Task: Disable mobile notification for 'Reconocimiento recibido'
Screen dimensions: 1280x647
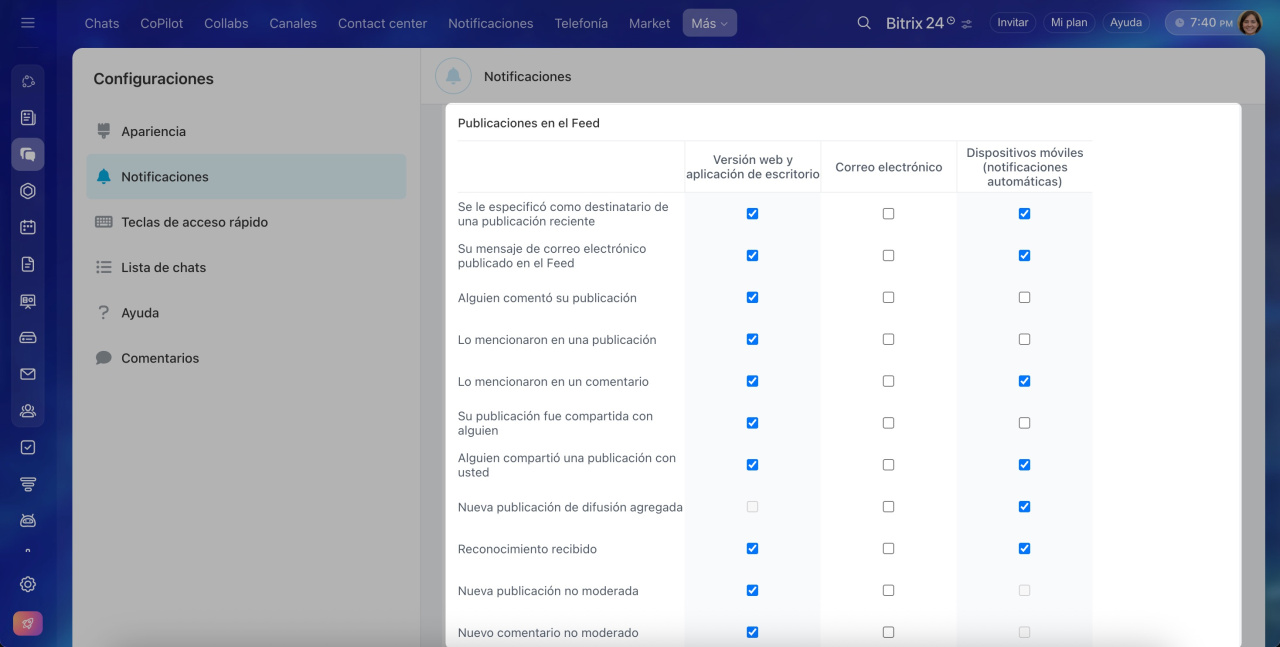Action: (x=1024, y=548)
